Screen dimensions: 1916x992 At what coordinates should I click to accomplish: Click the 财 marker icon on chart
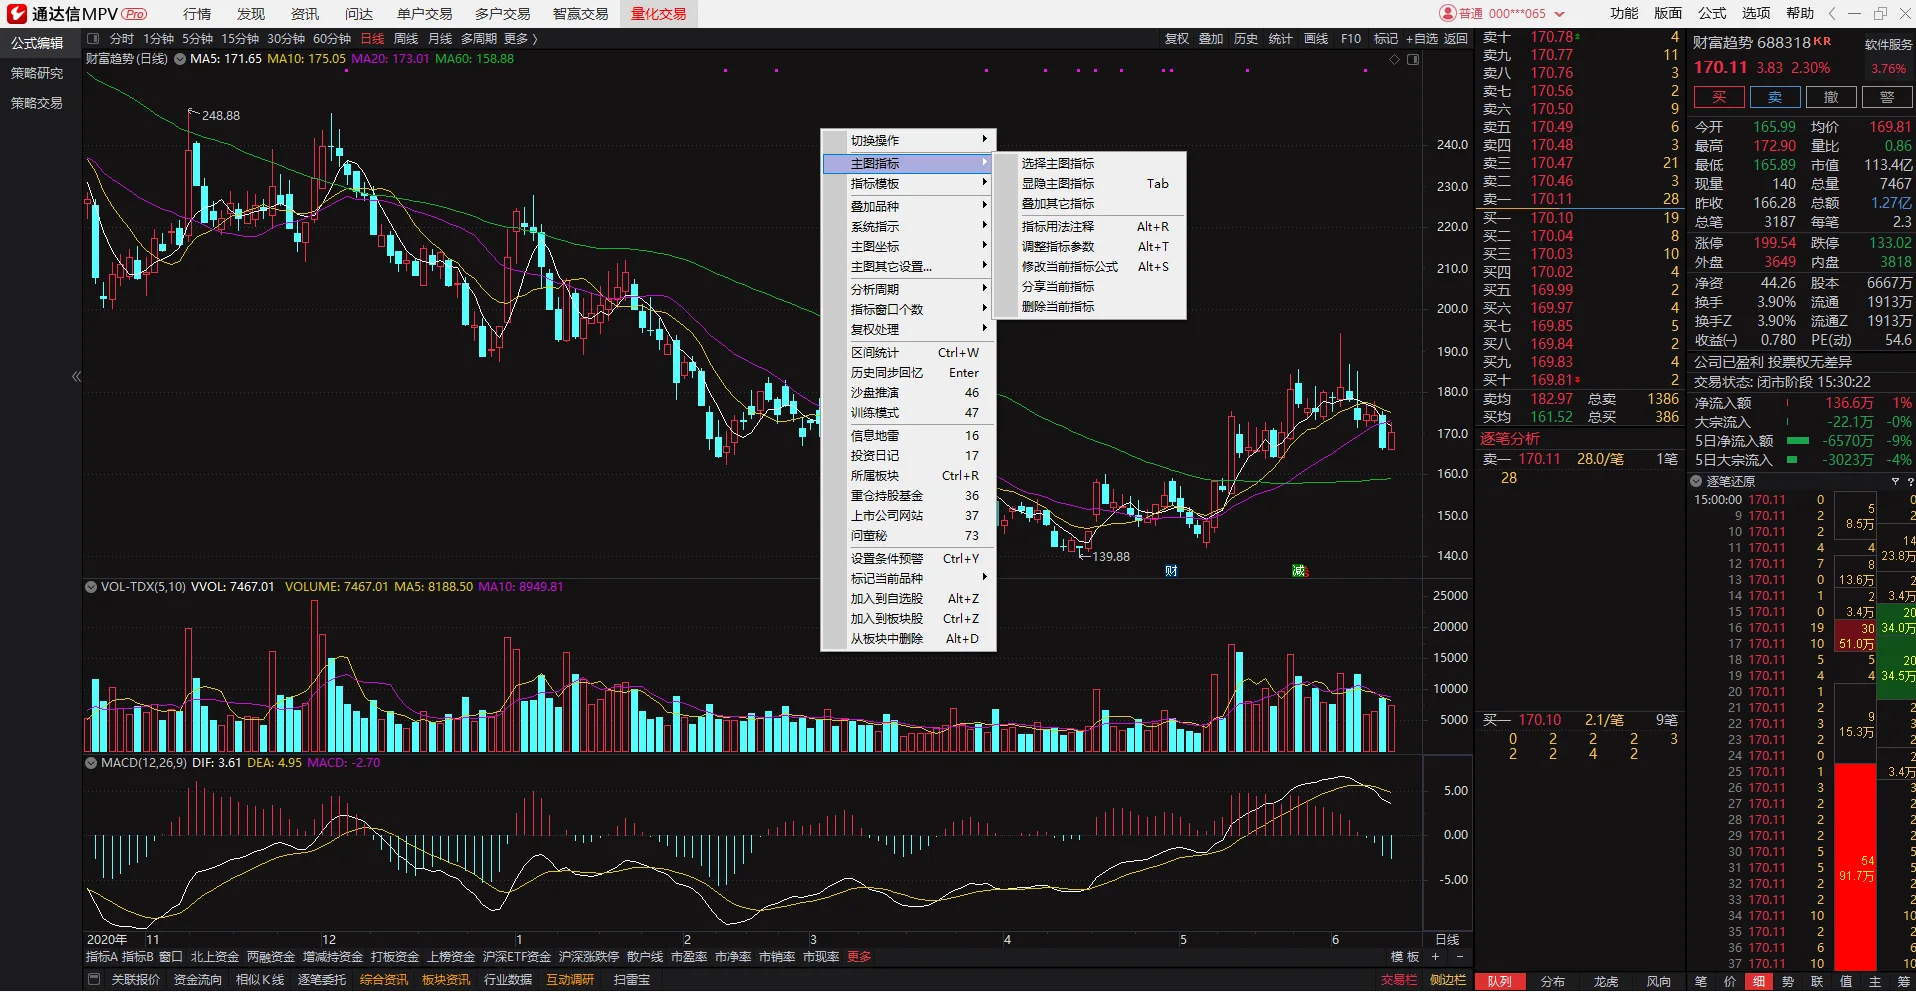[1171, 571]
